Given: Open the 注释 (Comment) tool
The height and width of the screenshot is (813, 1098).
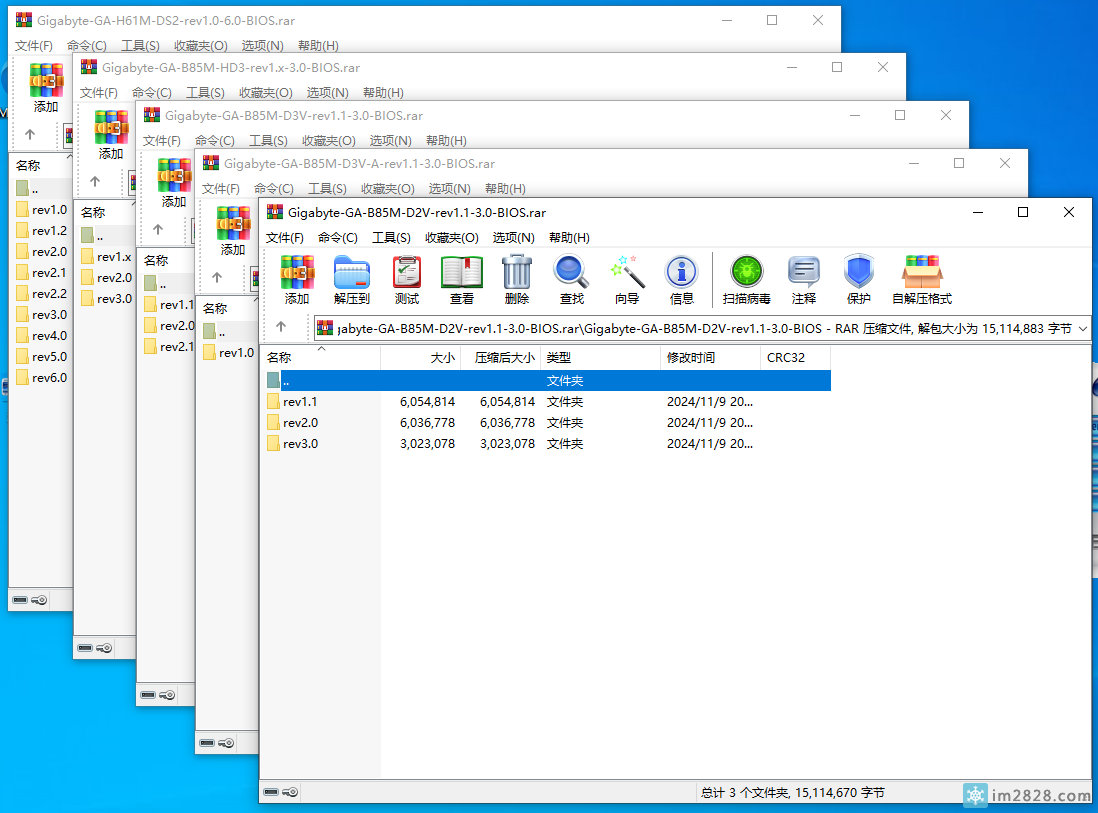Looking at the screenshot, I should point(804,279).
